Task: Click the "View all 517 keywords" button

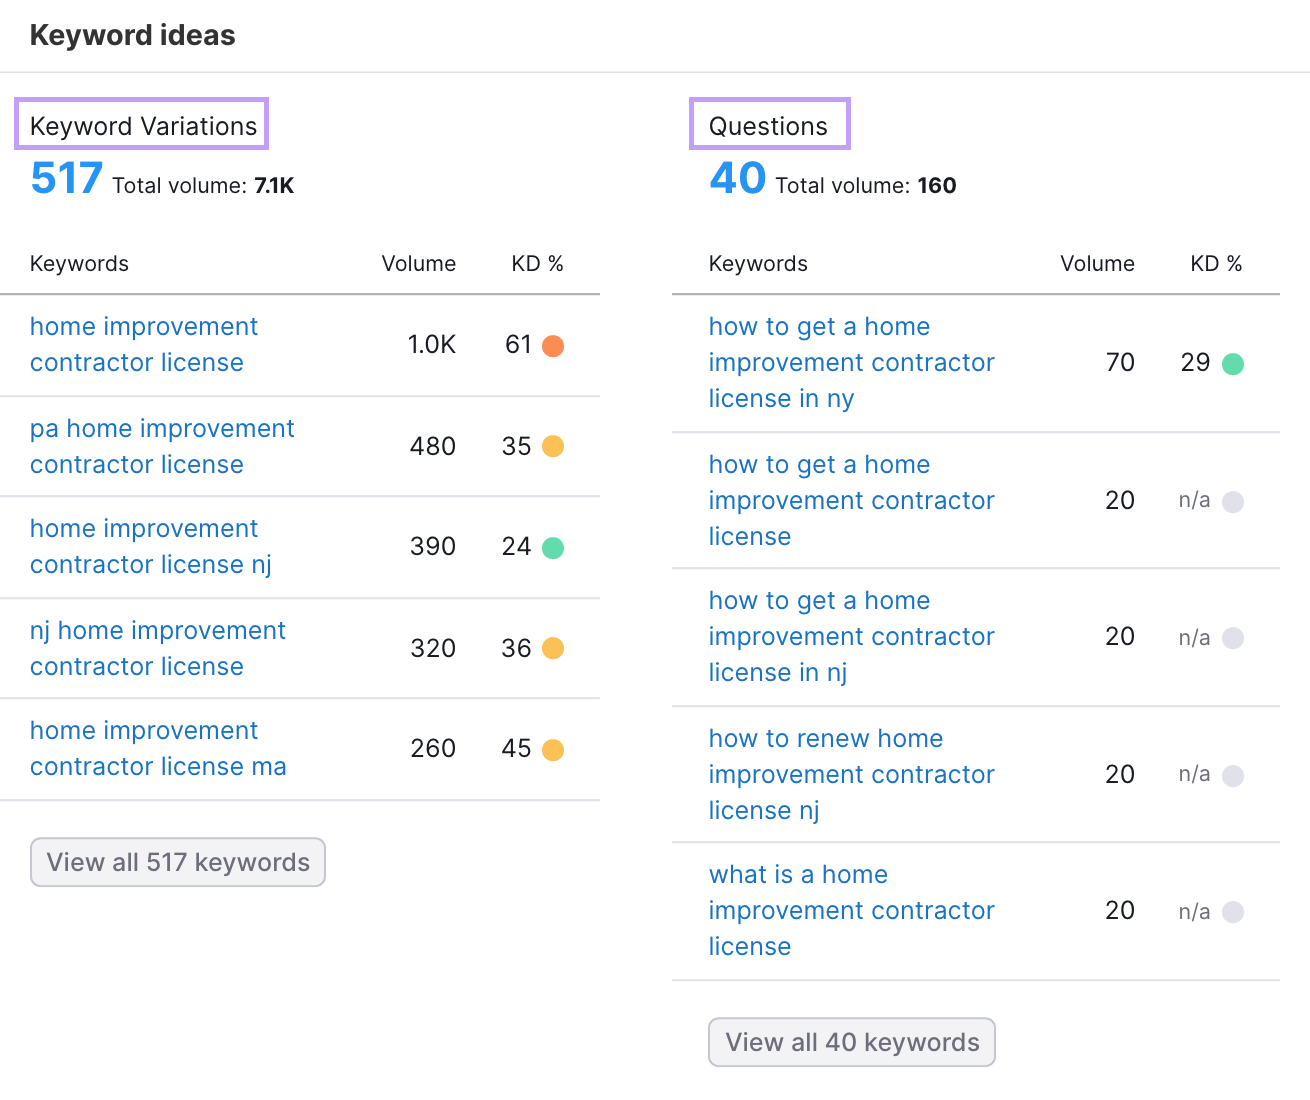Action: tap(177, 862)
